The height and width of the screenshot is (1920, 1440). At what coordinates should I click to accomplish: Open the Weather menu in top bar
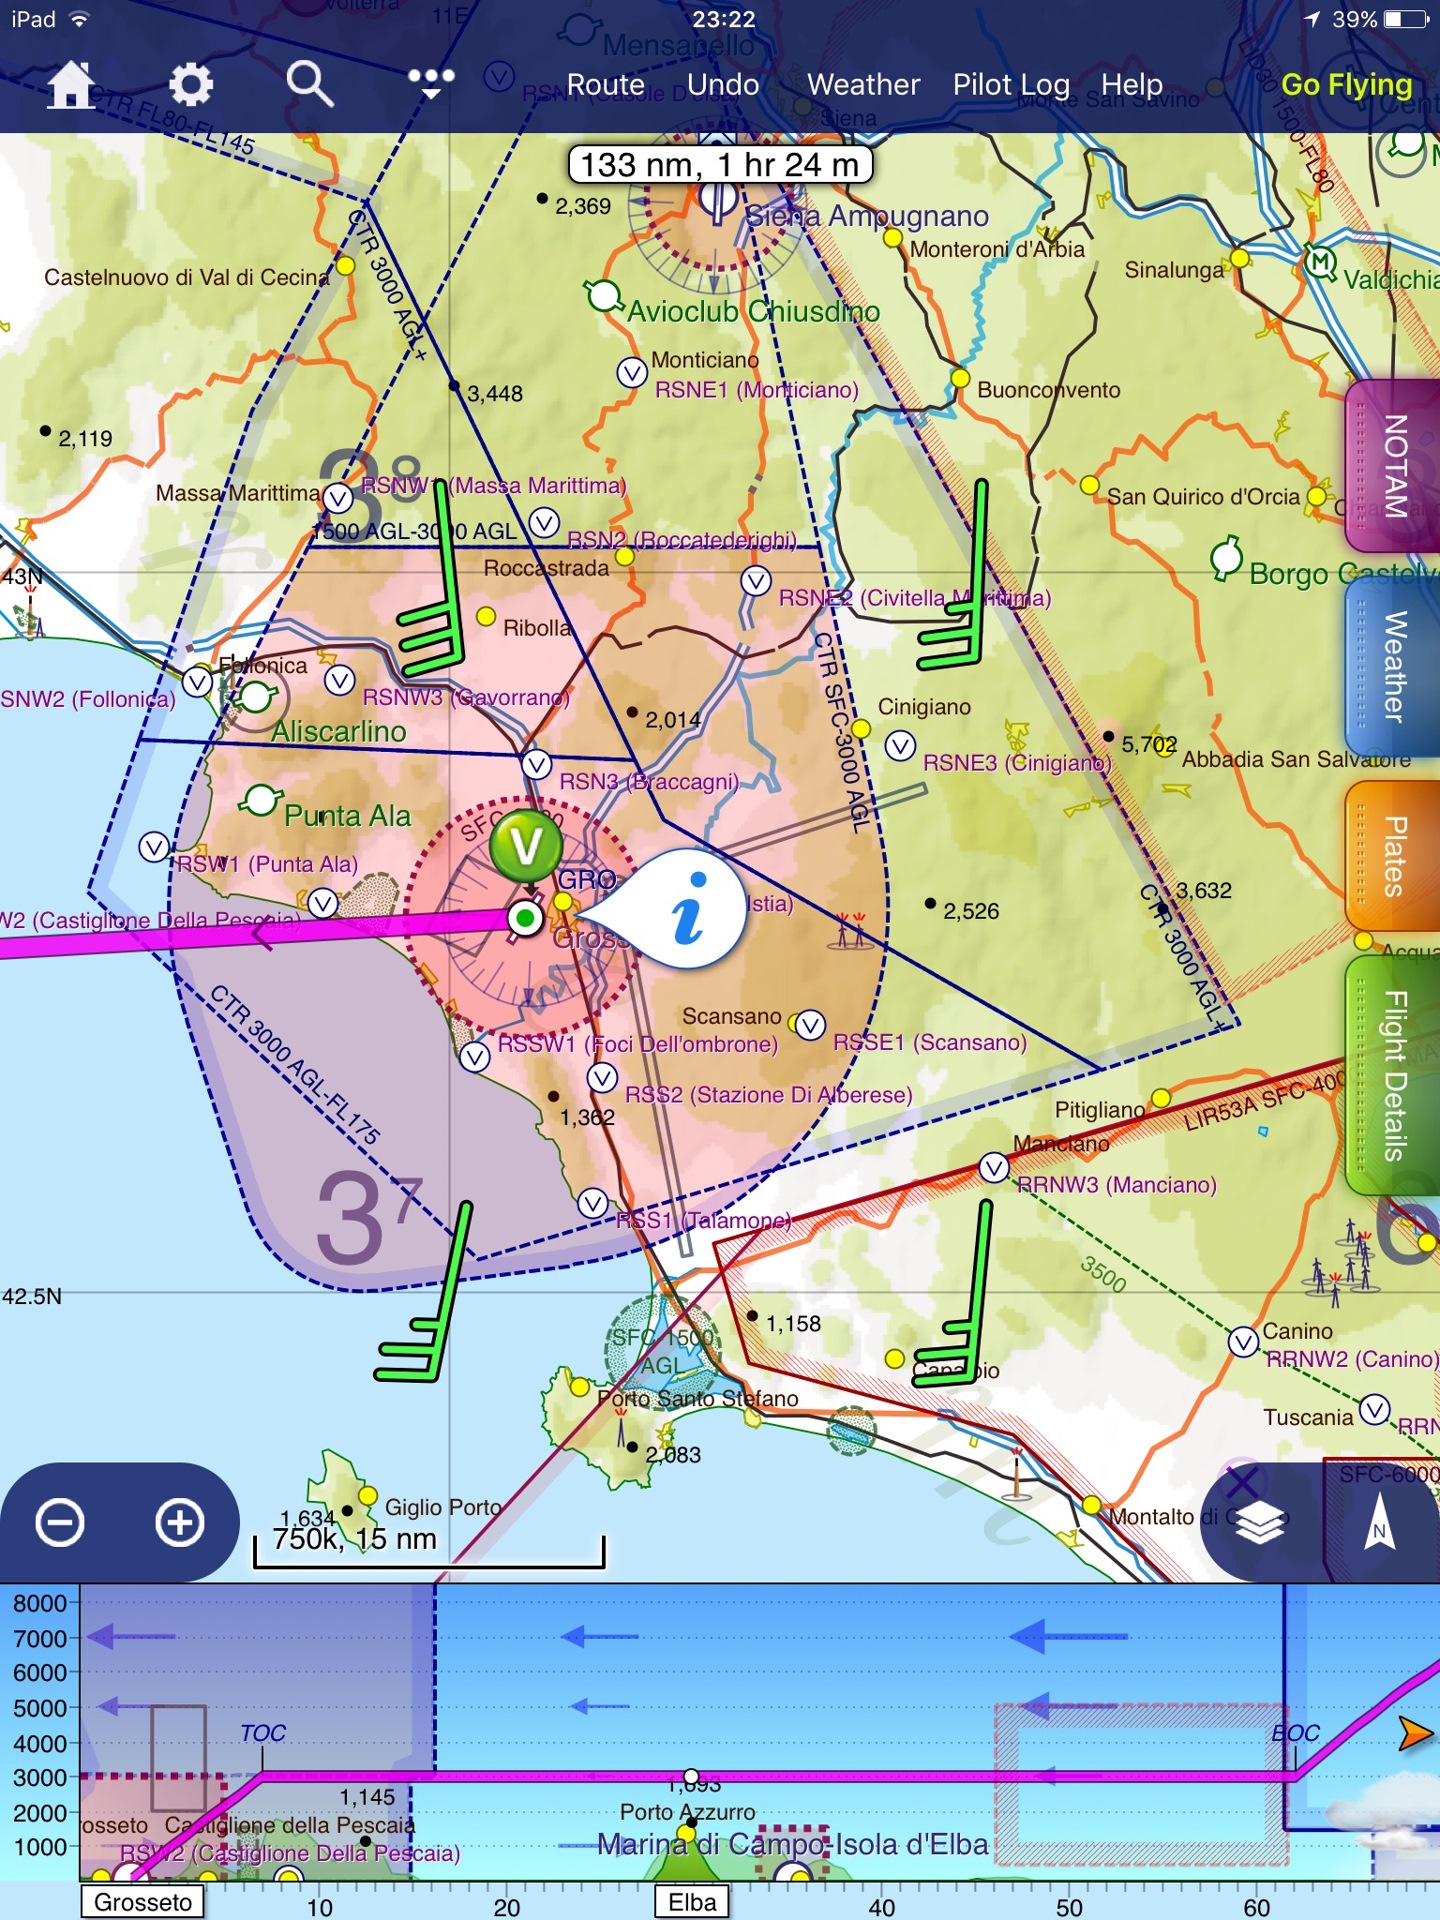(863, 85)
